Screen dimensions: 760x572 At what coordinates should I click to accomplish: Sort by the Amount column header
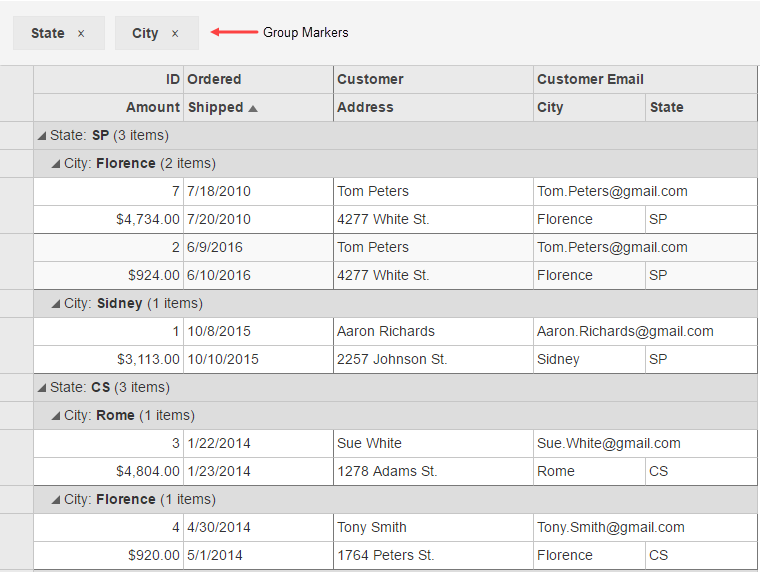pos(152,107)
